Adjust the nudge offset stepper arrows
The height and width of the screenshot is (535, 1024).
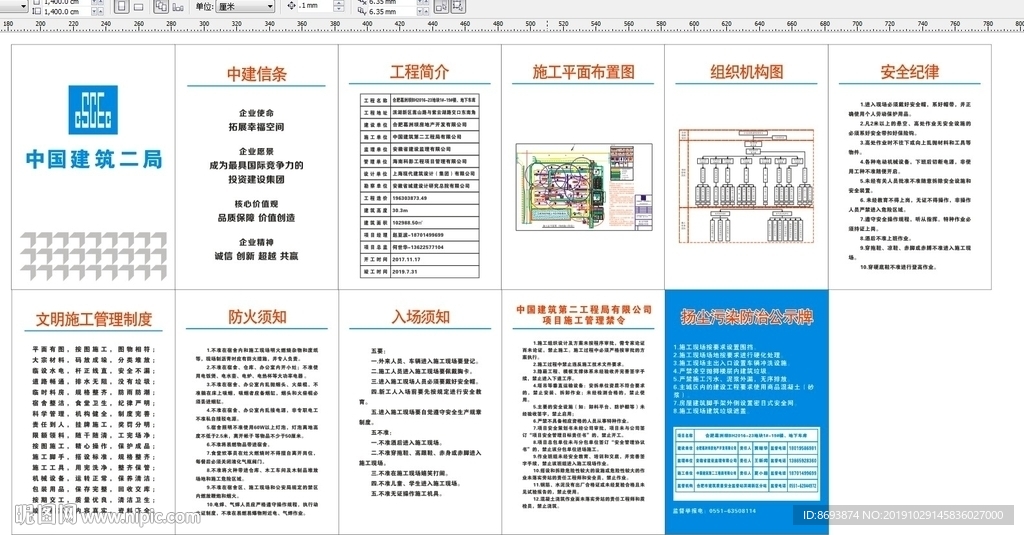pyautogui.click(x=338, y=5)
